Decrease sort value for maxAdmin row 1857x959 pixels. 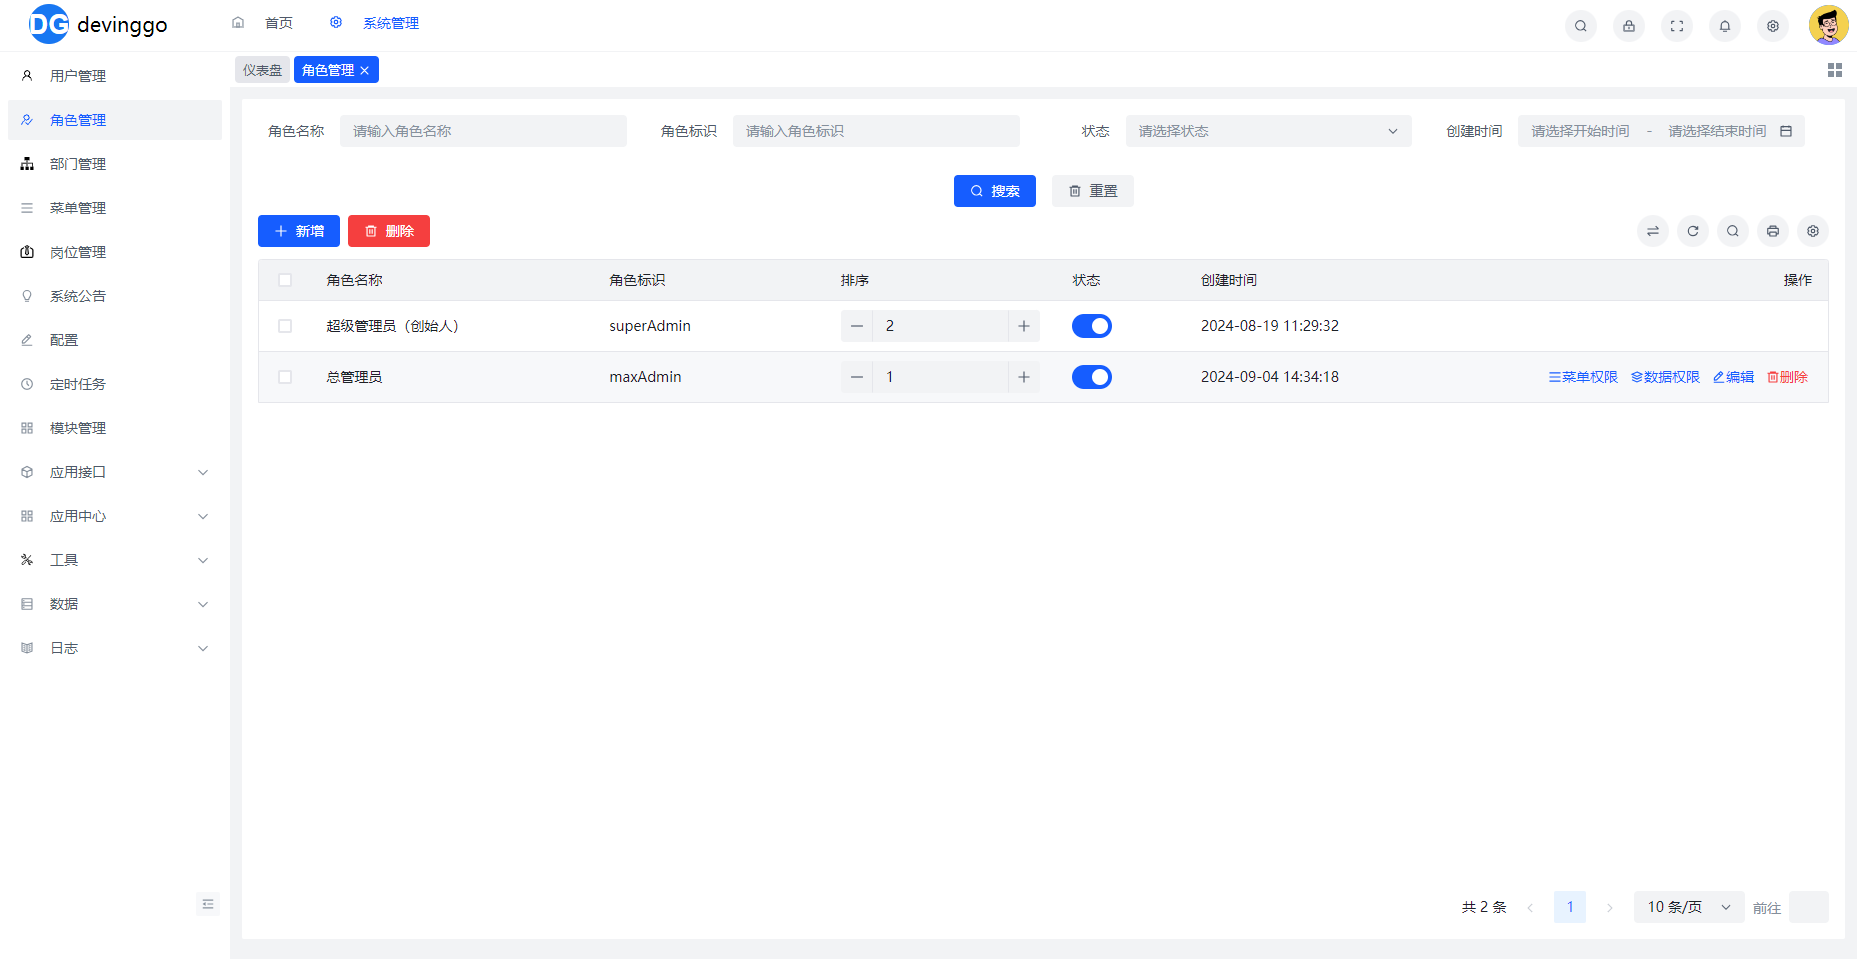[857, 377]
